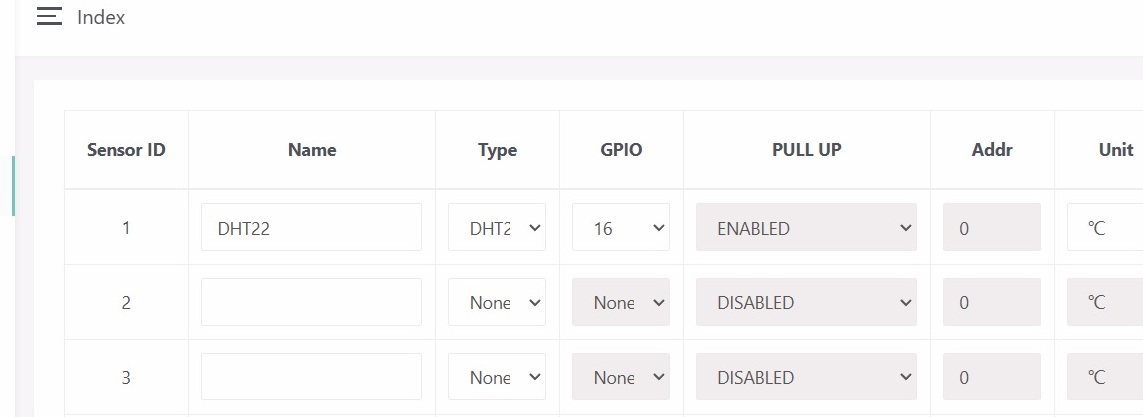Click the Addr field for sensor 2

click(x=991, y=302)
